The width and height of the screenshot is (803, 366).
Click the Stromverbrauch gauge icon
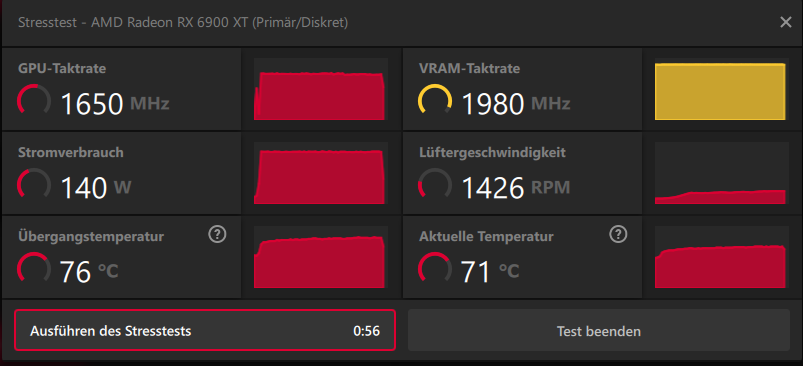point(34,184)
